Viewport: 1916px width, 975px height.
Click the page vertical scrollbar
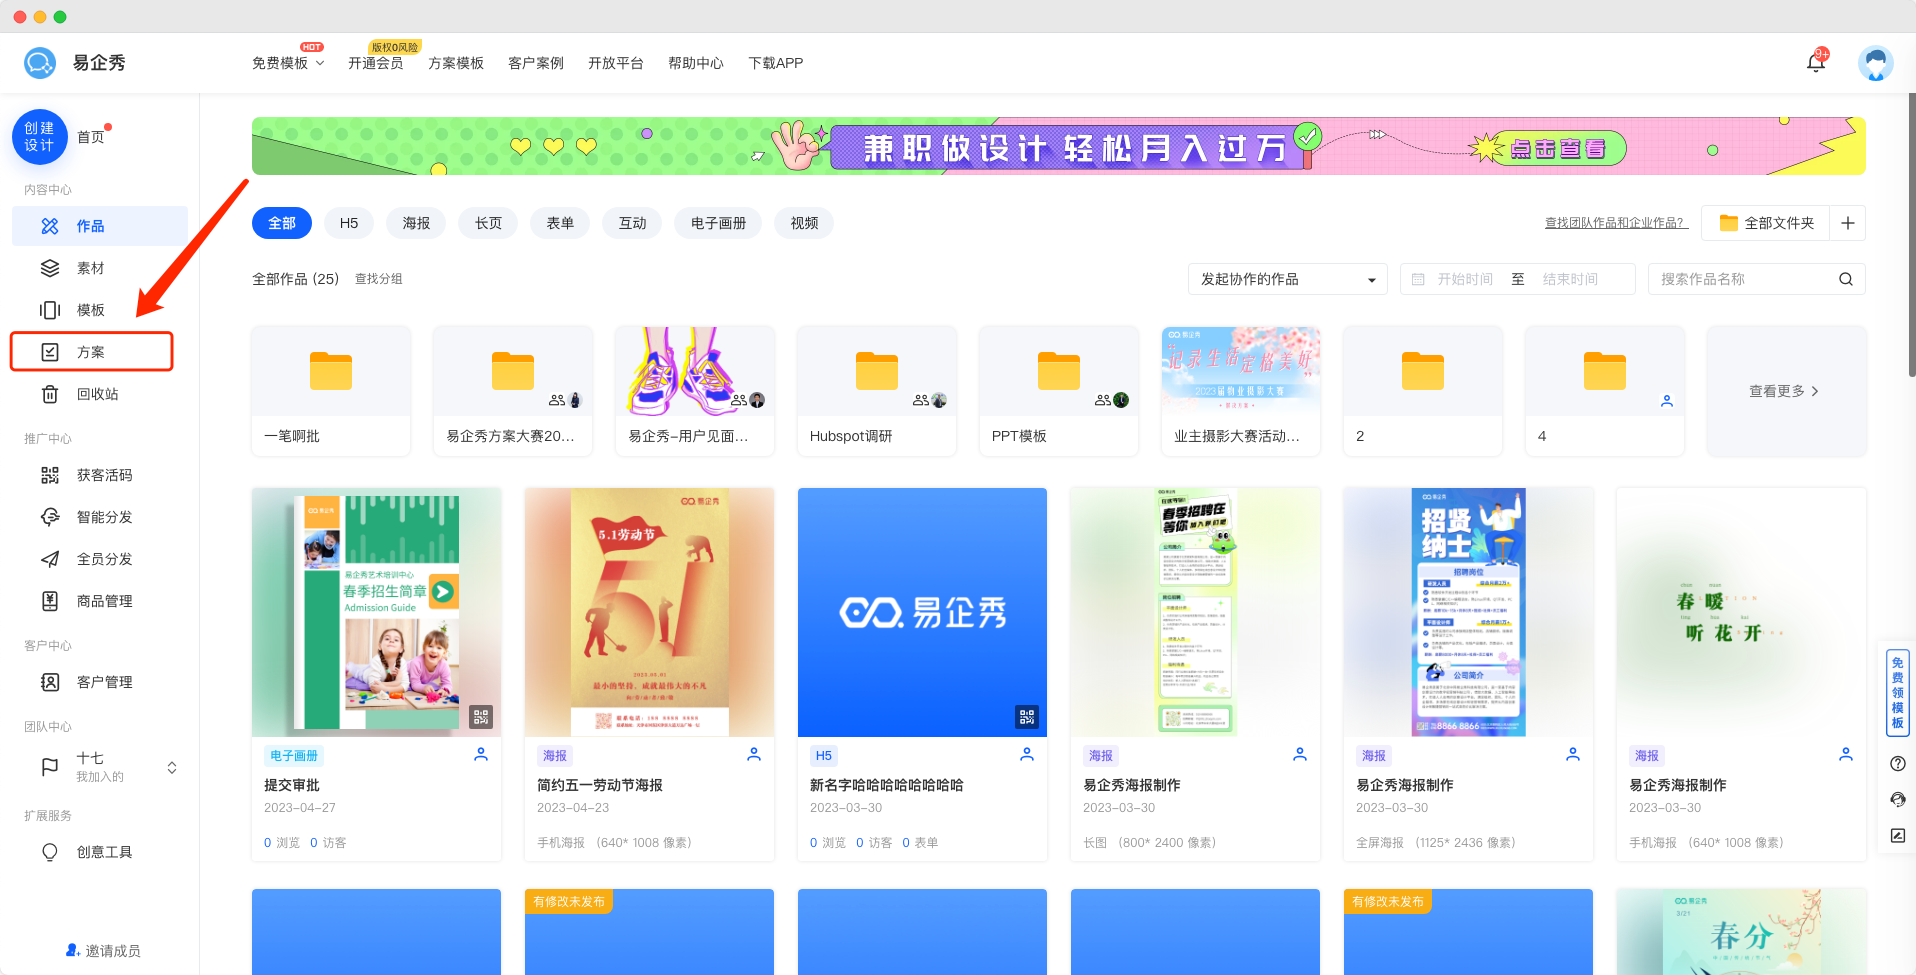coord(1911,235)
